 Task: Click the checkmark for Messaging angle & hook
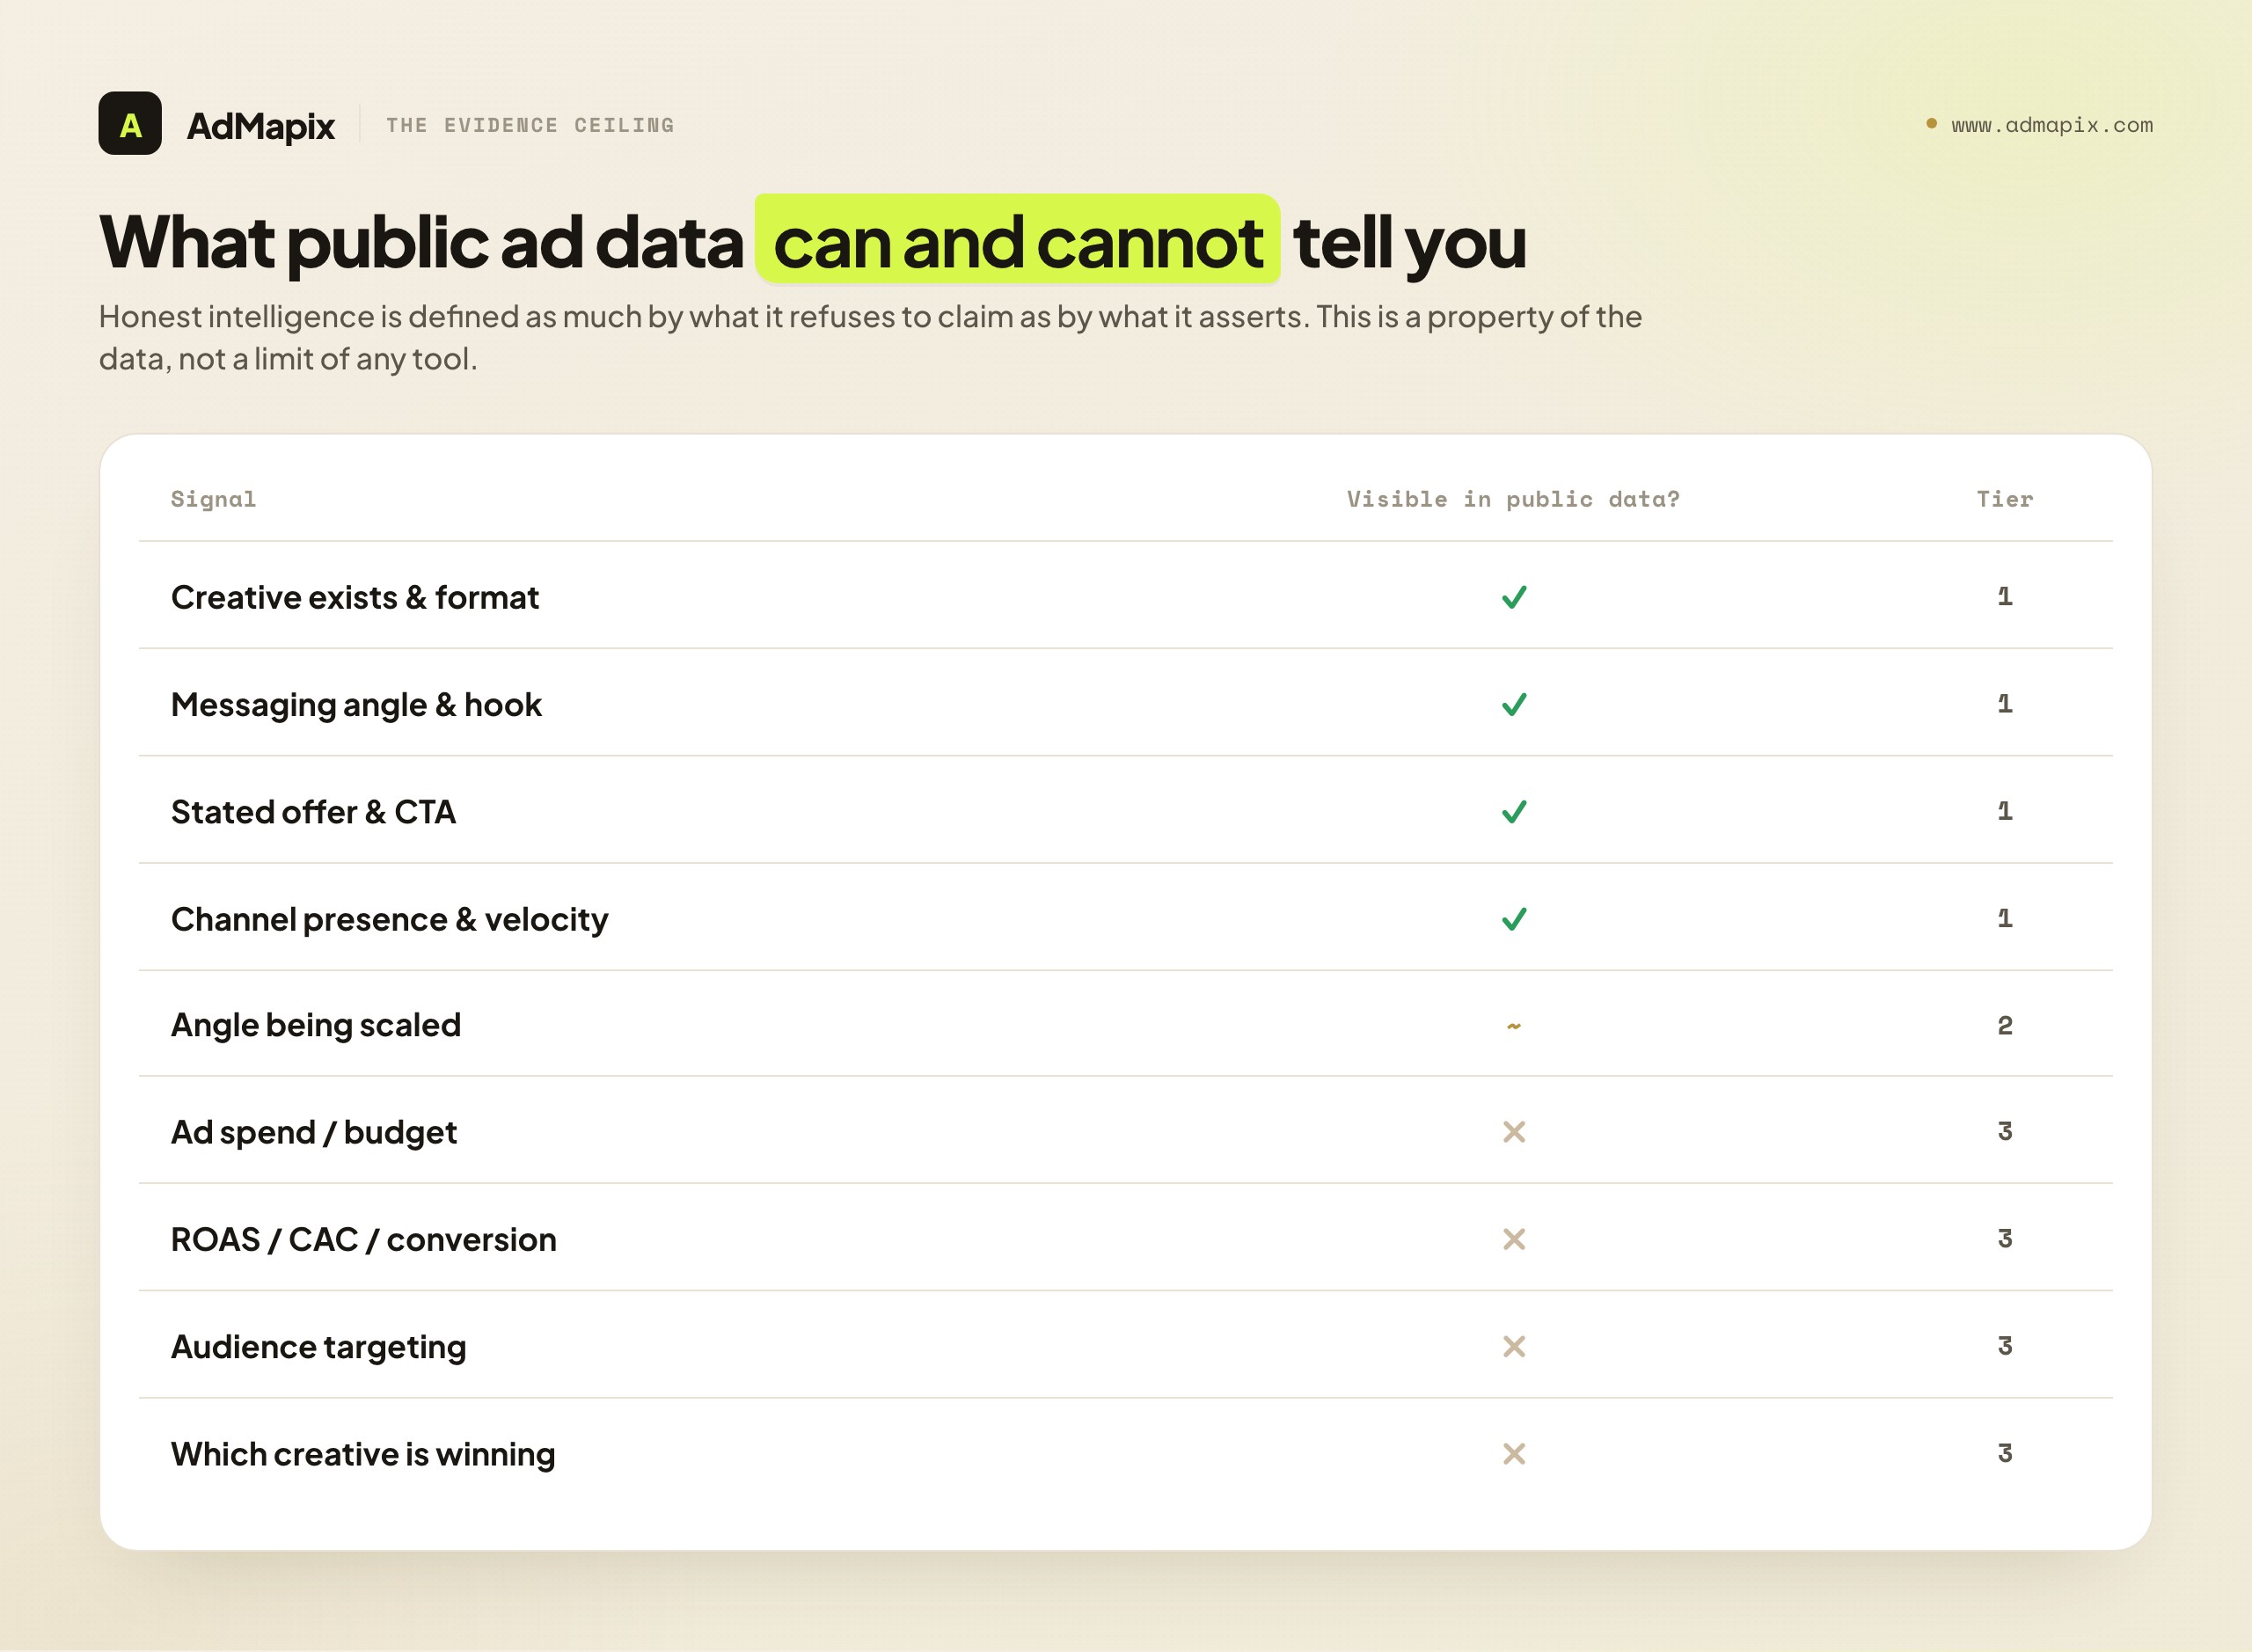[1514, 704]
